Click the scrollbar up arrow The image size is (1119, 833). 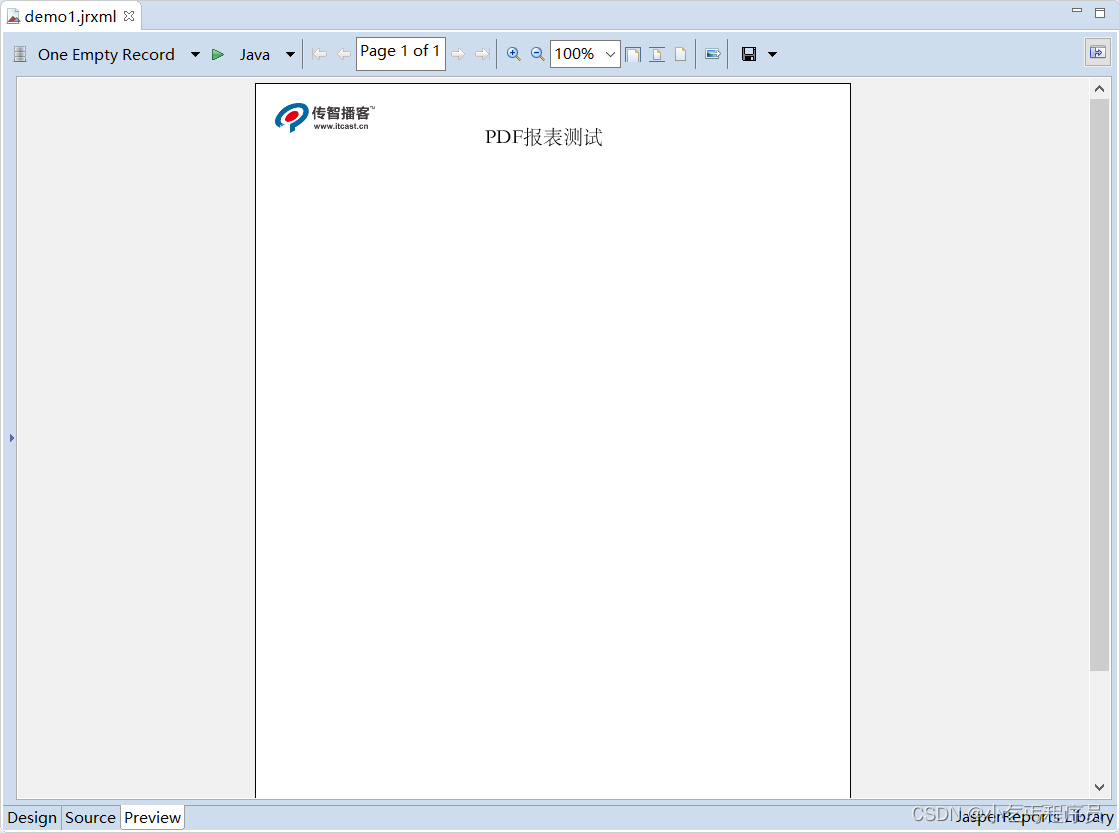1099,89
